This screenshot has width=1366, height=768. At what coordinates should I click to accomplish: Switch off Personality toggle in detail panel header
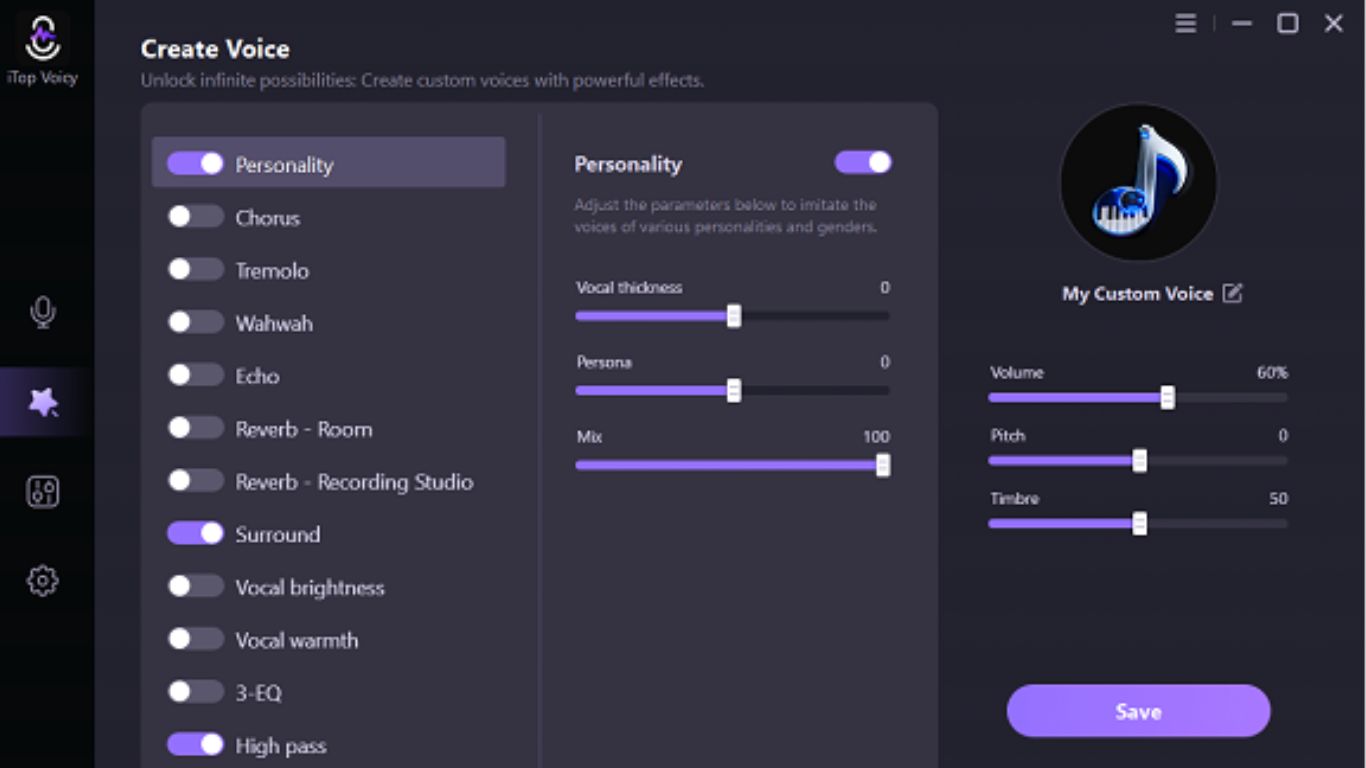(x=863, y=162)
